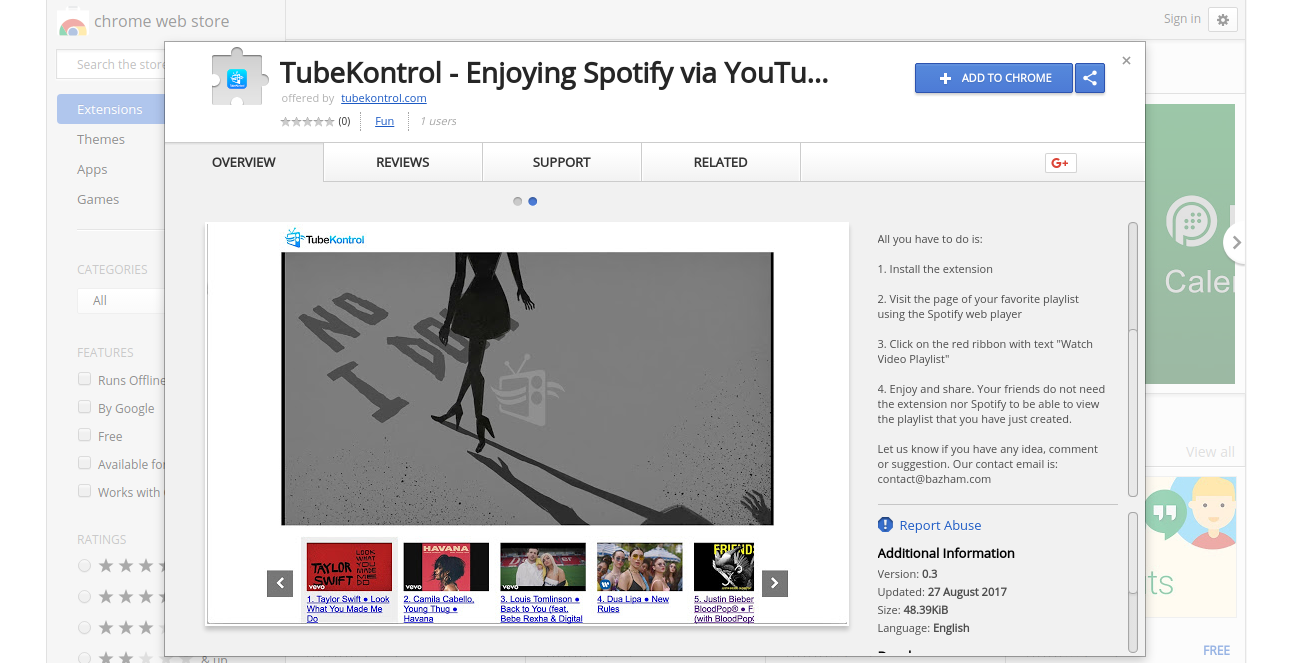Select the Taylor Swift video thumbnail
The image size is (1294, 663).
click(x=349, y=567)
